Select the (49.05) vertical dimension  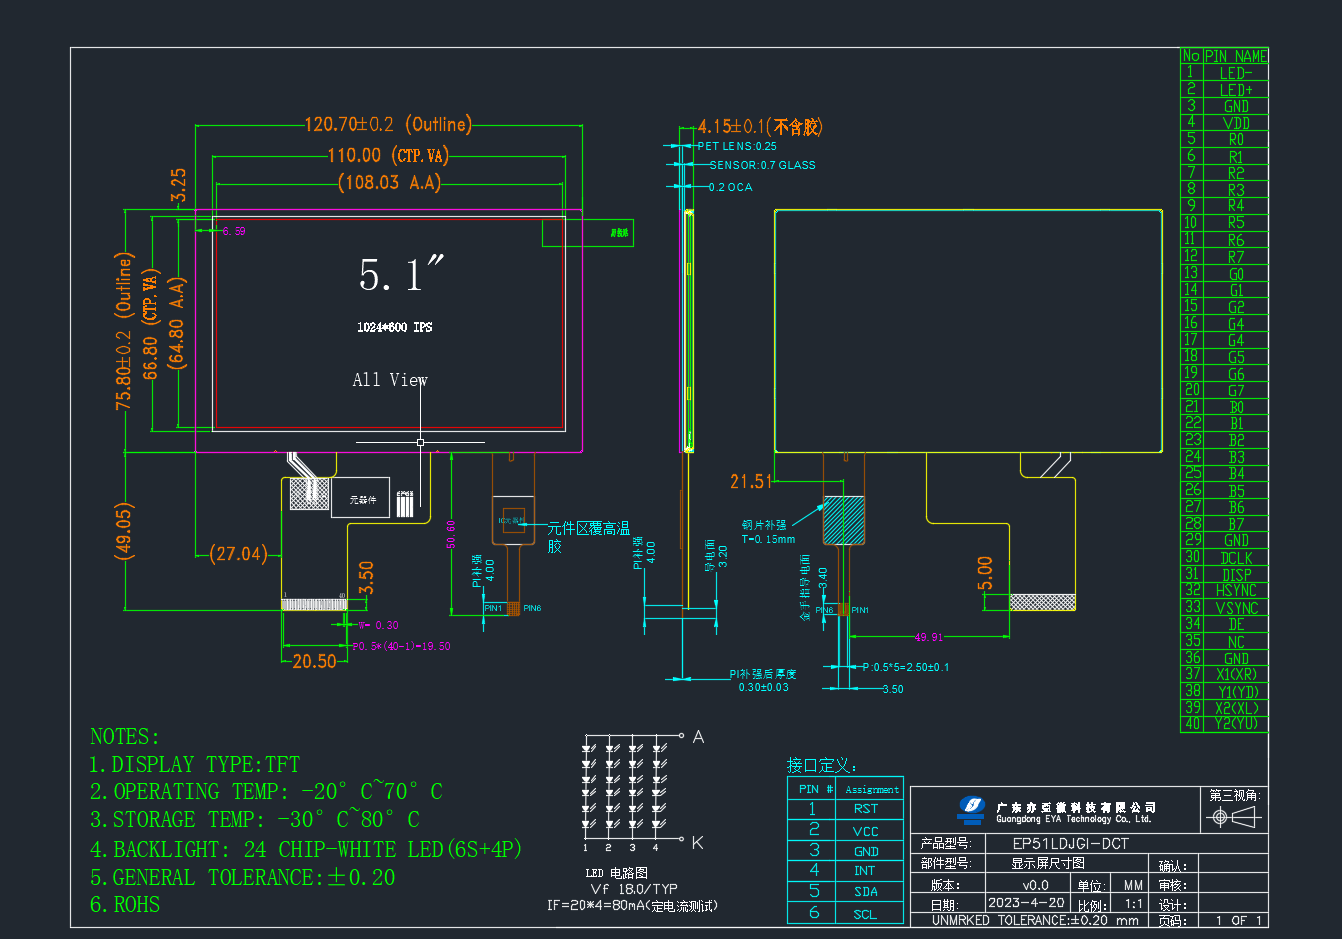tap(124, 532)
